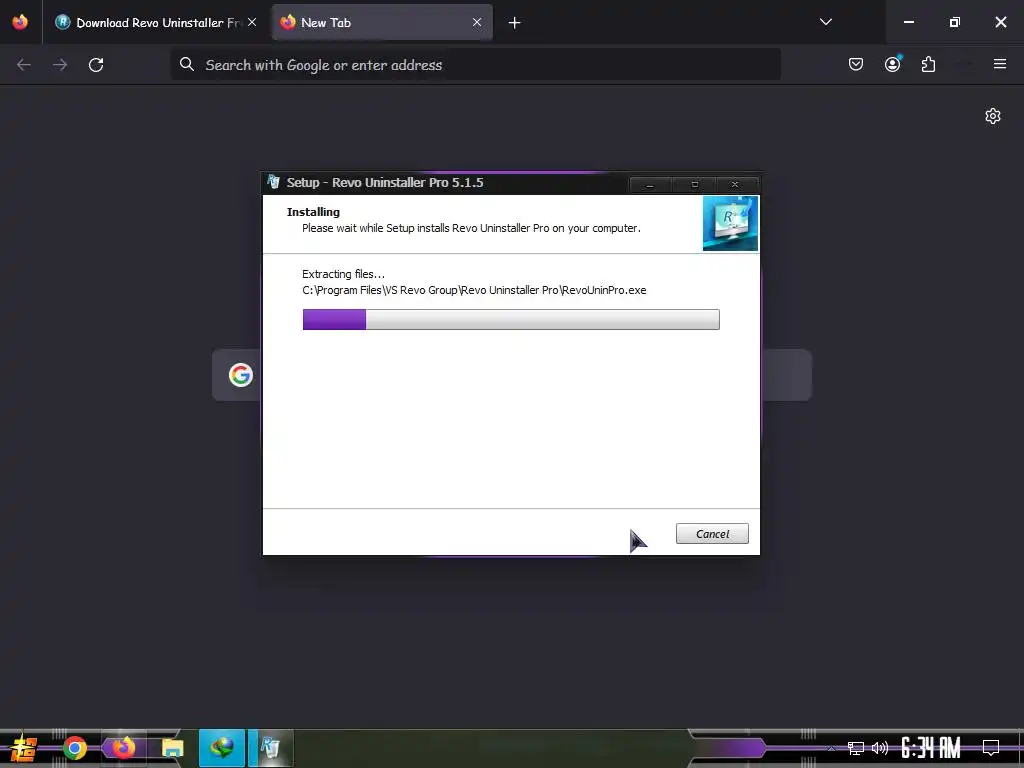Screen dimensions: 1024x768
Task: Open the list all tabs dropdown arrow
Action: (825, 22)
